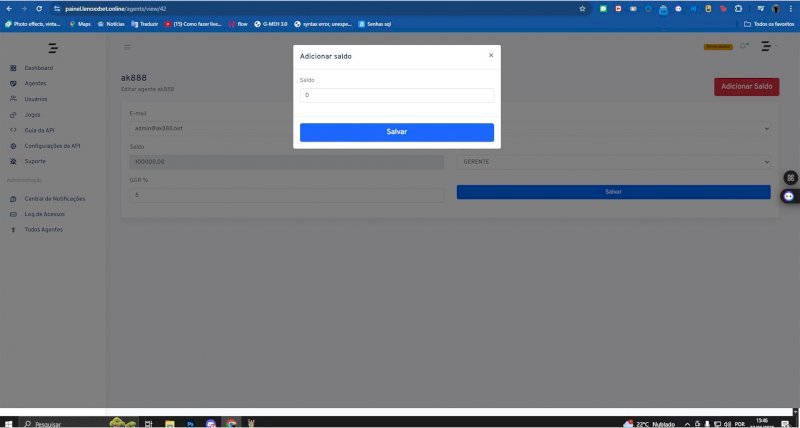Open Central de Notificações
Screen dimensions: 800x428
click(x=55, y=199)
